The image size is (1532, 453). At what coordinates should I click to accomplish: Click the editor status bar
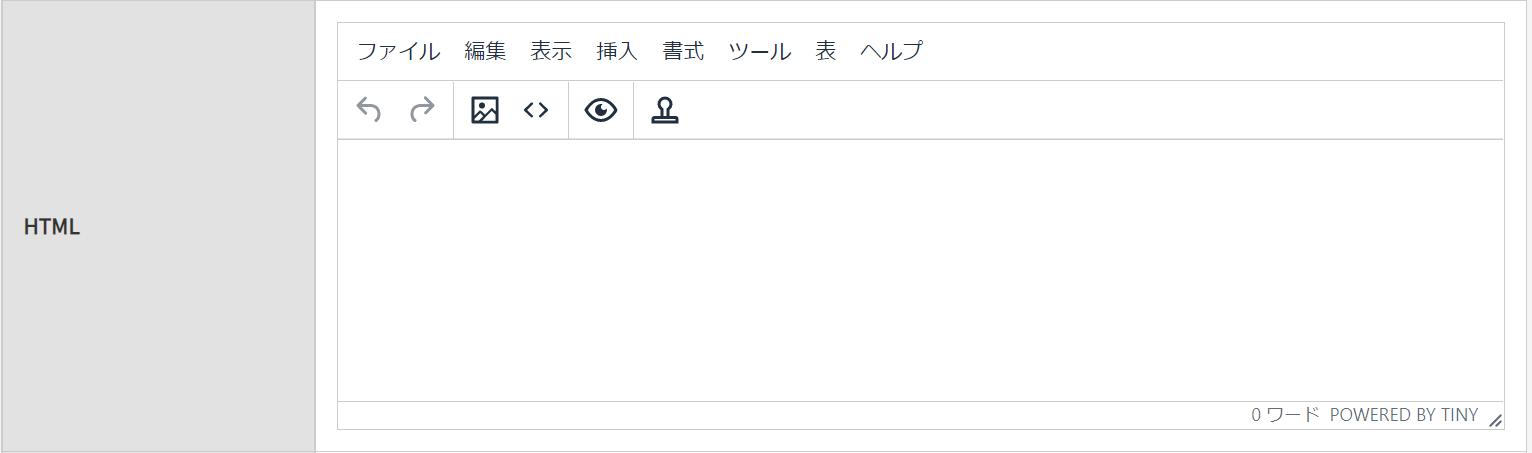(x=920, y=415)
